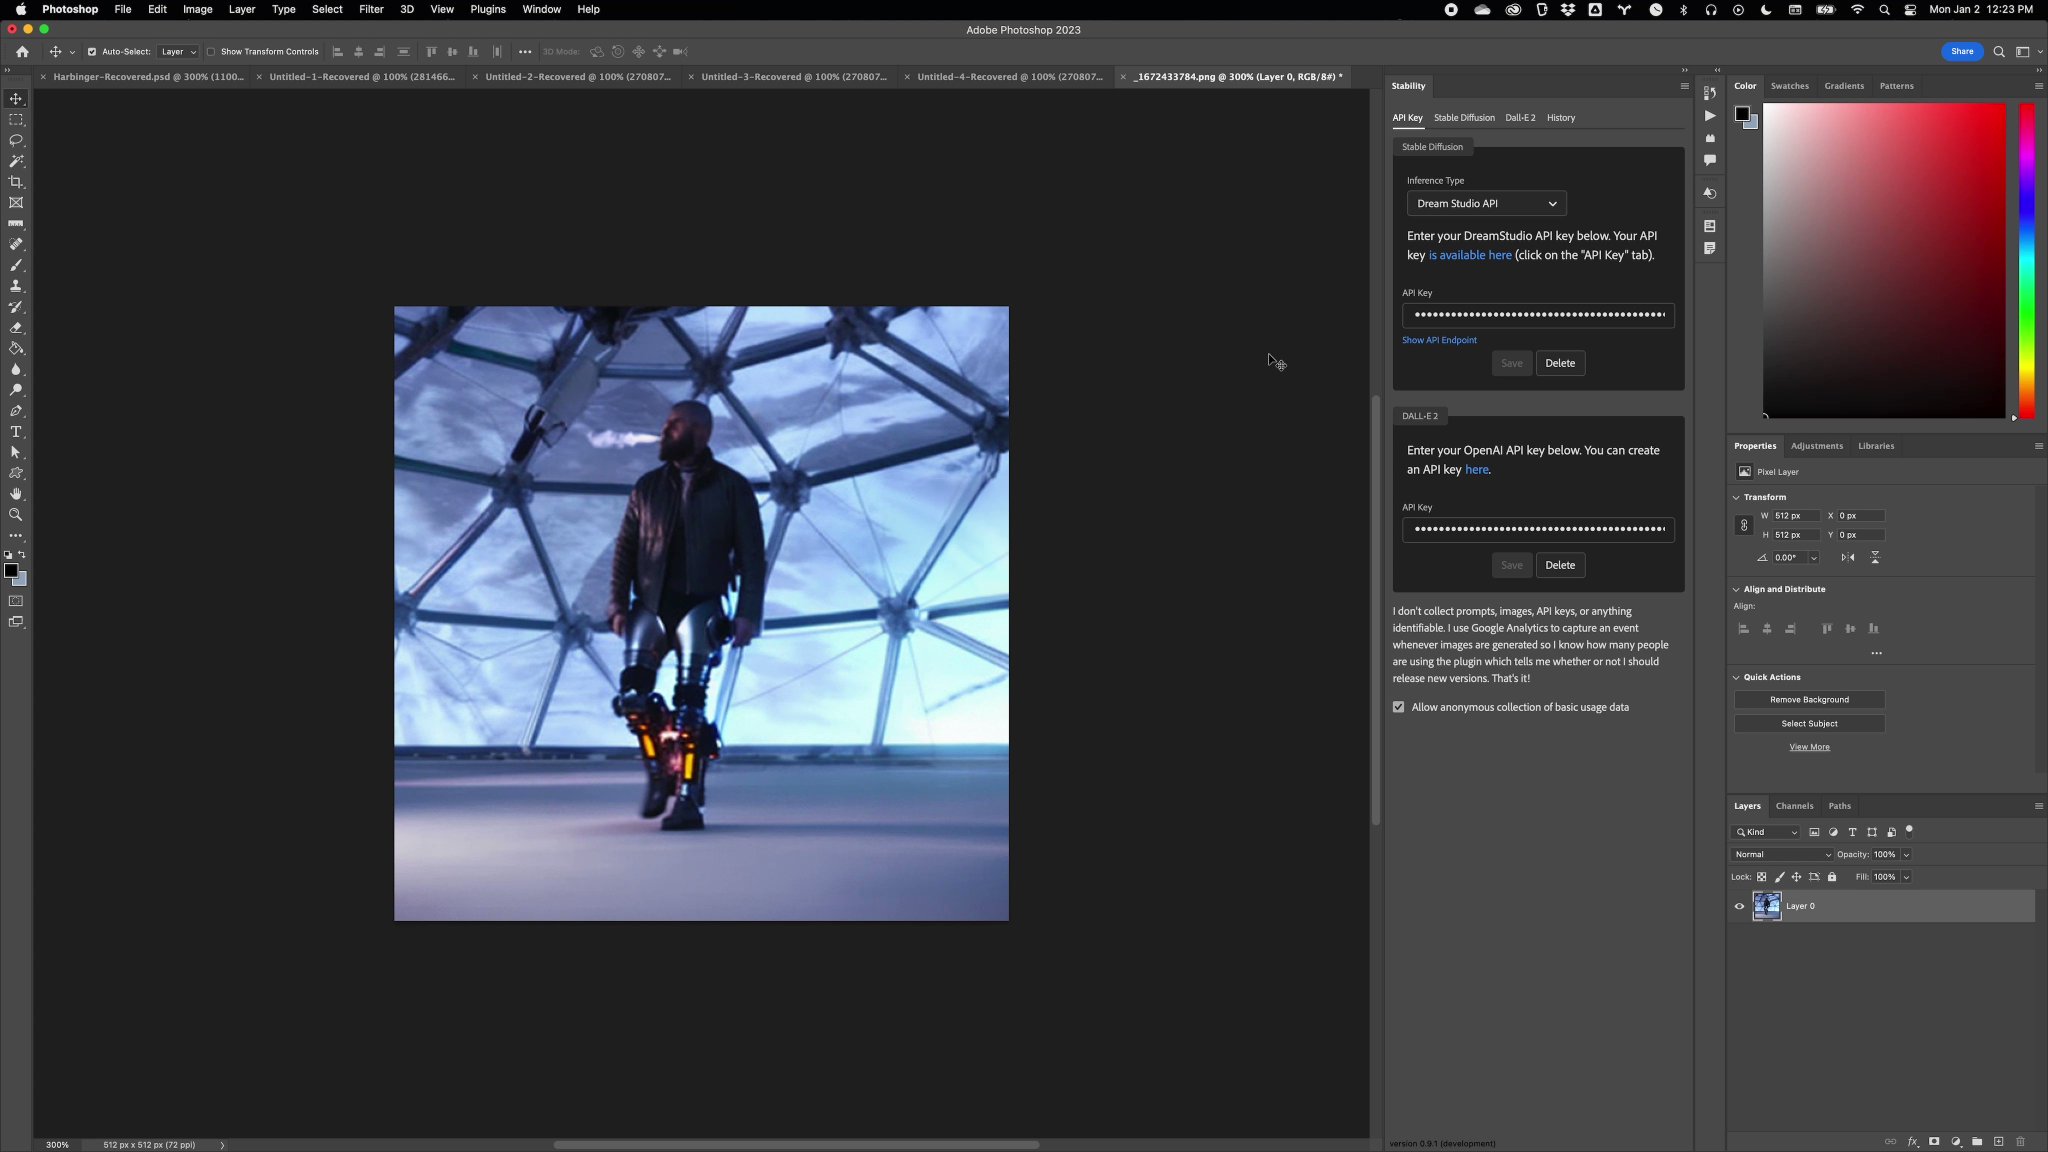Screen dimensions: 2048x1152
Task: Uncheck Allow anonymous collection of usage data
Action: pyautogui.click(x=1398, y=707)
